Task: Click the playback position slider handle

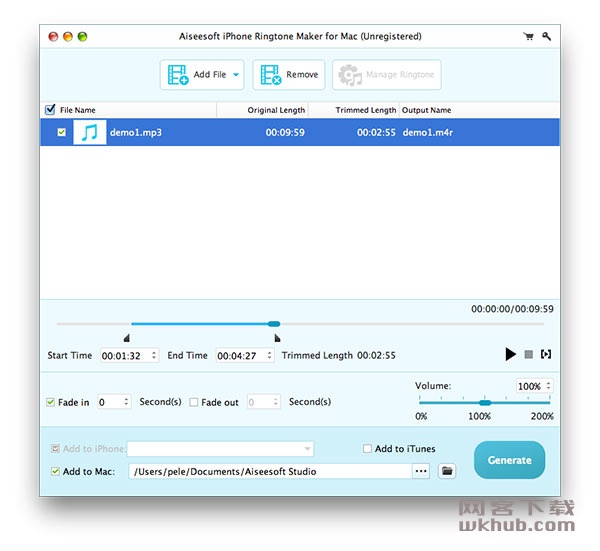Action: pyautogui.click(x=274, y=324)
